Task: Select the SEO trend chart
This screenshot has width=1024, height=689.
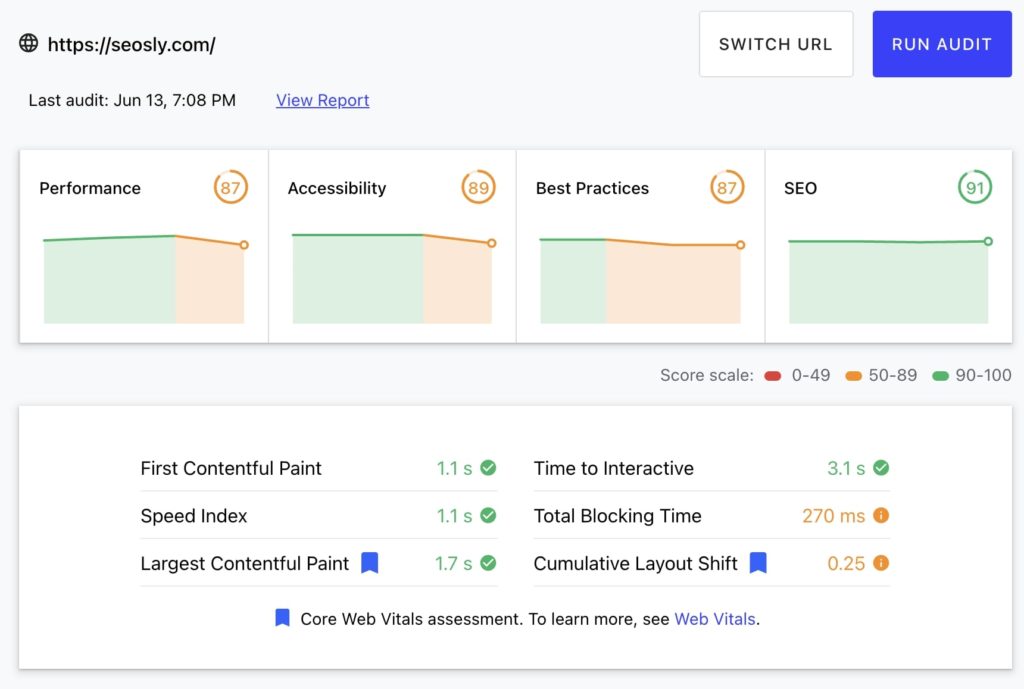Action: point(888,280)
